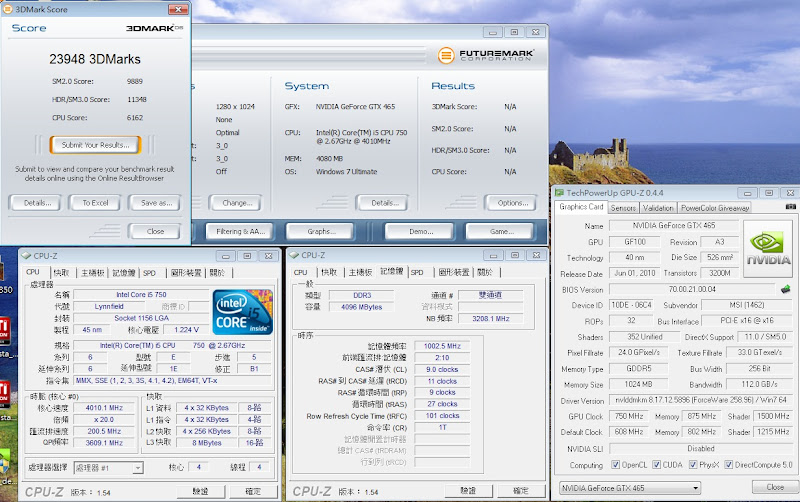
Task: Click the 4010.1 MHz core speed value
Action: [x=104, y=408]
